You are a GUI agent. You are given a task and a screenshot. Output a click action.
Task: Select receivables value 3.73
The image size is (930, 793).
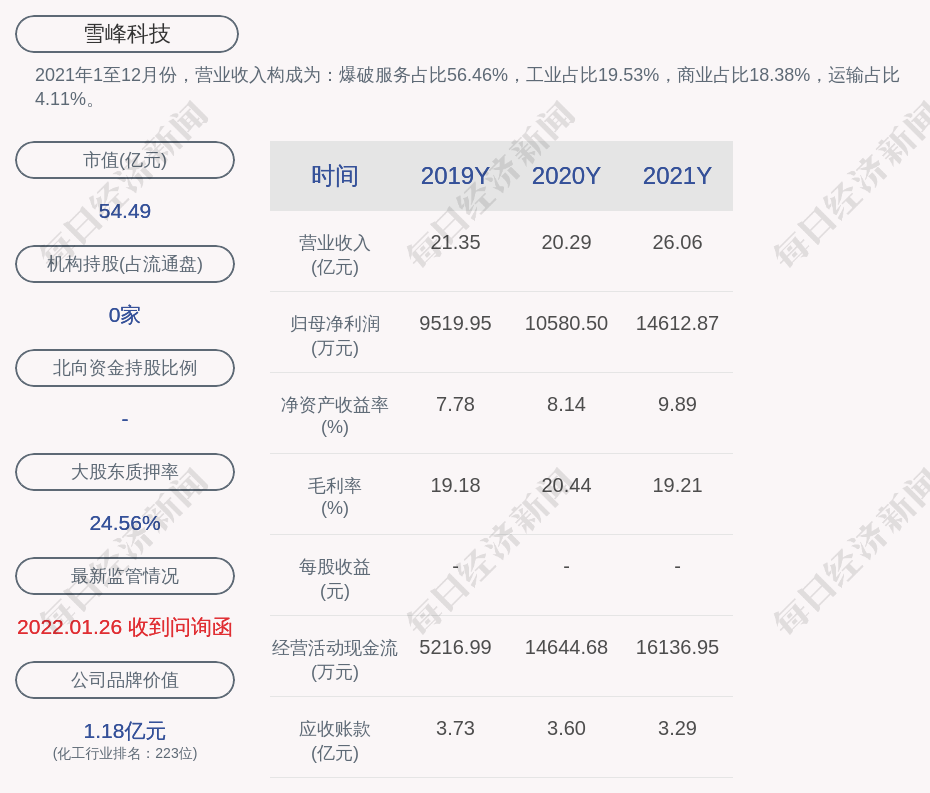(456, 728)
